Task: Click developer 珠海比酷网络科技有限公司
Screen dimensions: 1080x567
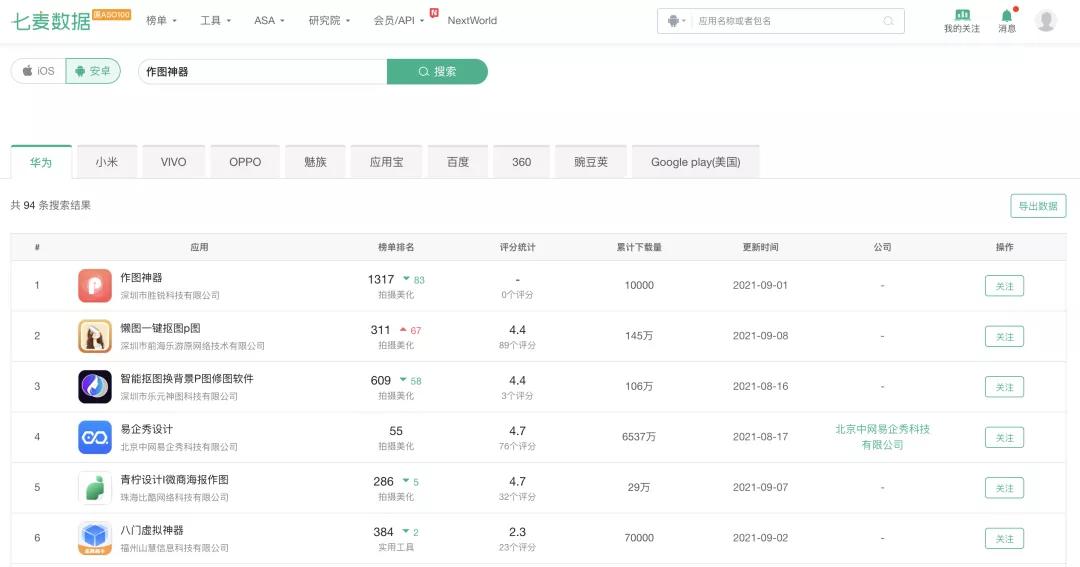Action: click(x=174, y=497)
